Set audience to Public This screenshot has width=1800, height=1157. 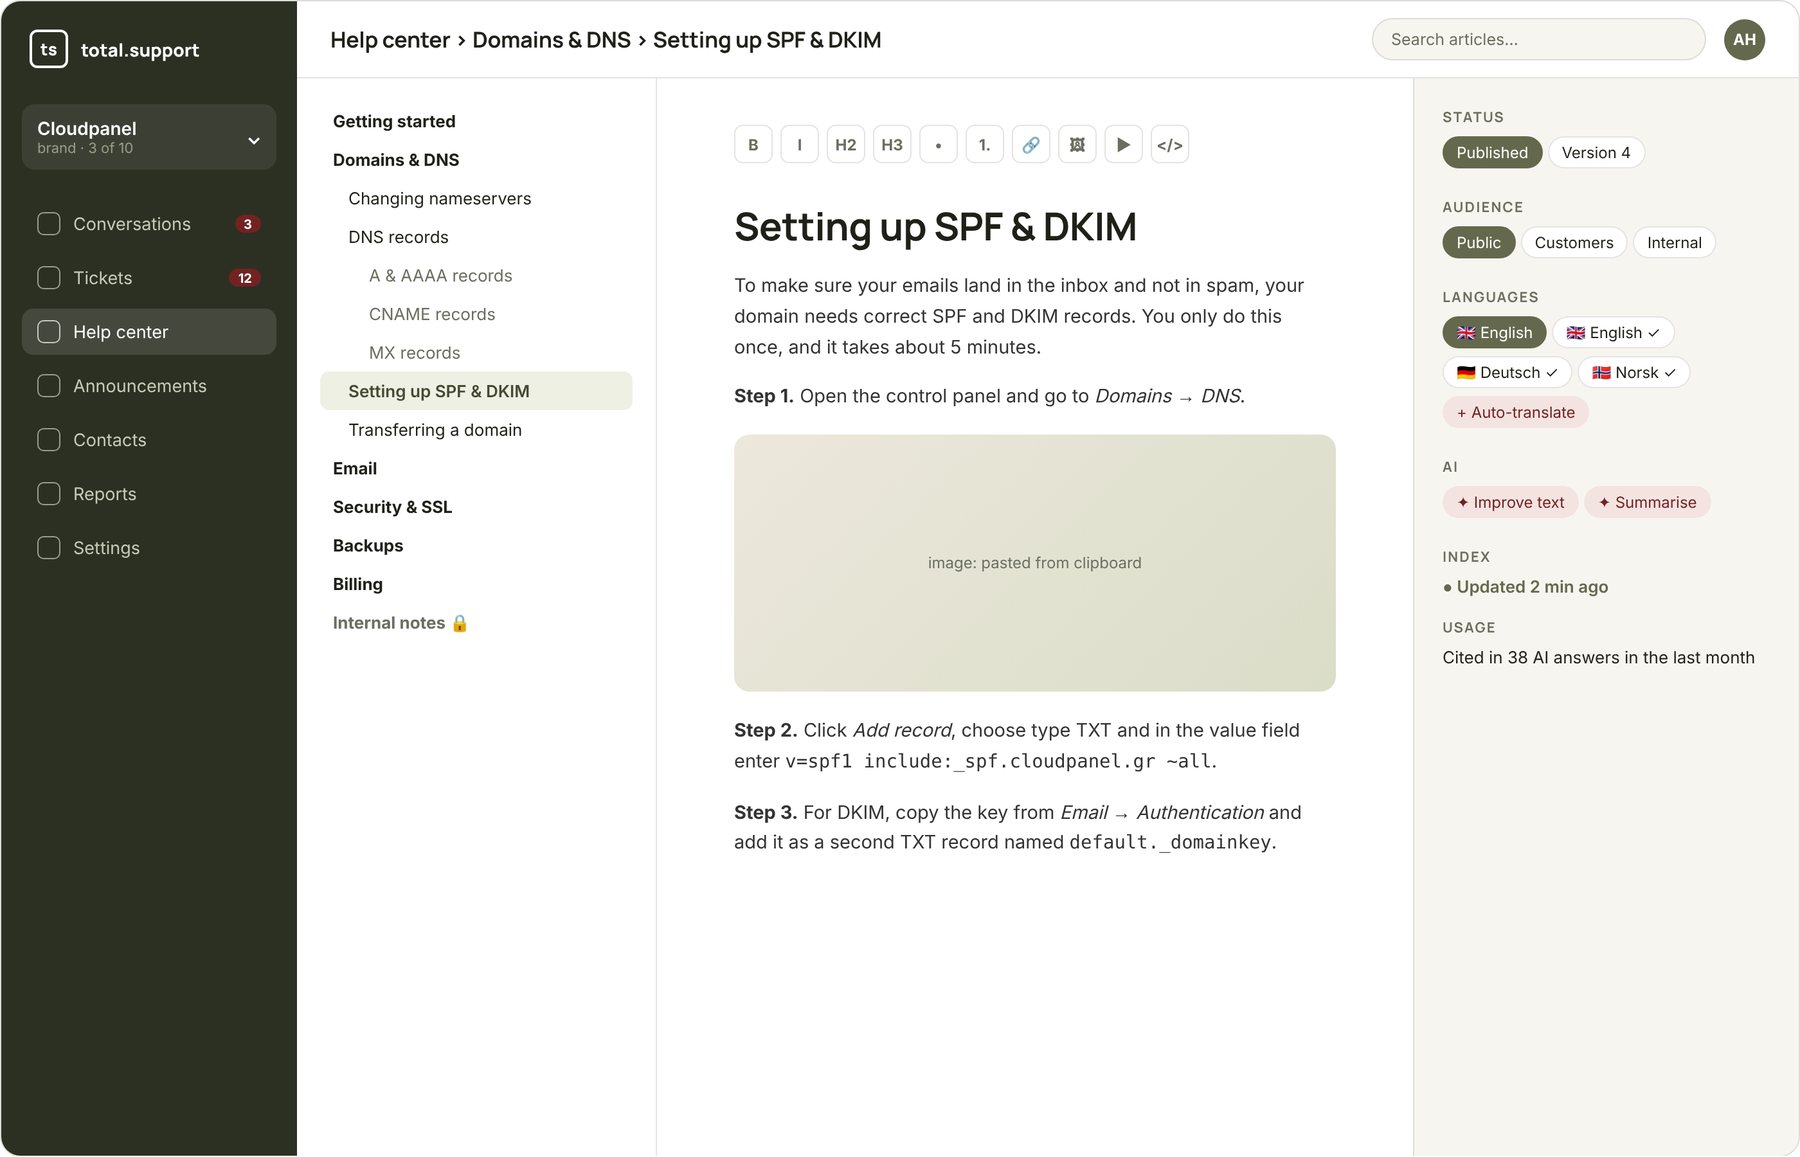pos(1479,243)
